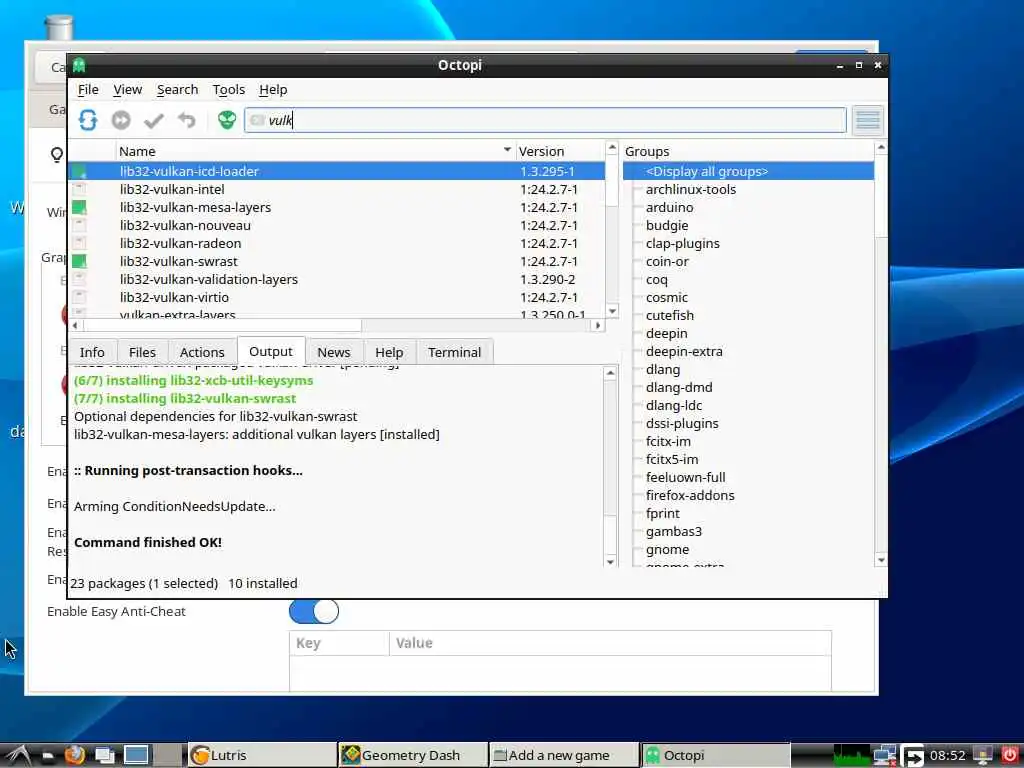The image size is (1024, 768).
Task: Click output pane scroll down arrow
Action: pyautogui.click(x=611, y=562)
